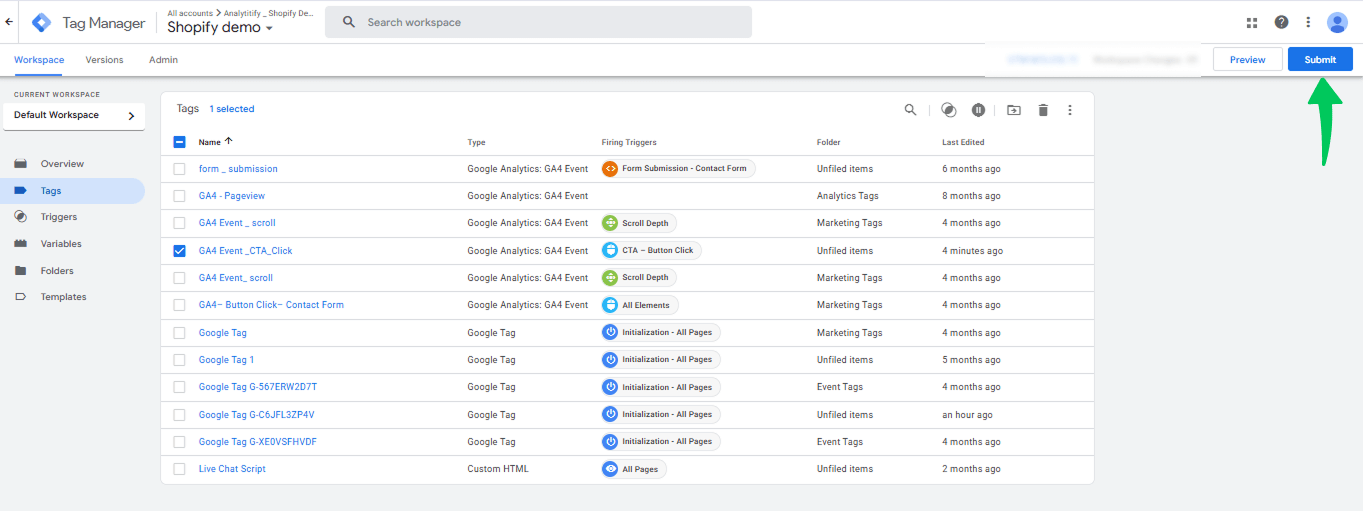The width and height of the screenshot is (1363, 511).
Task: Click the Templates sidebar icon
Action: (21, 297)
